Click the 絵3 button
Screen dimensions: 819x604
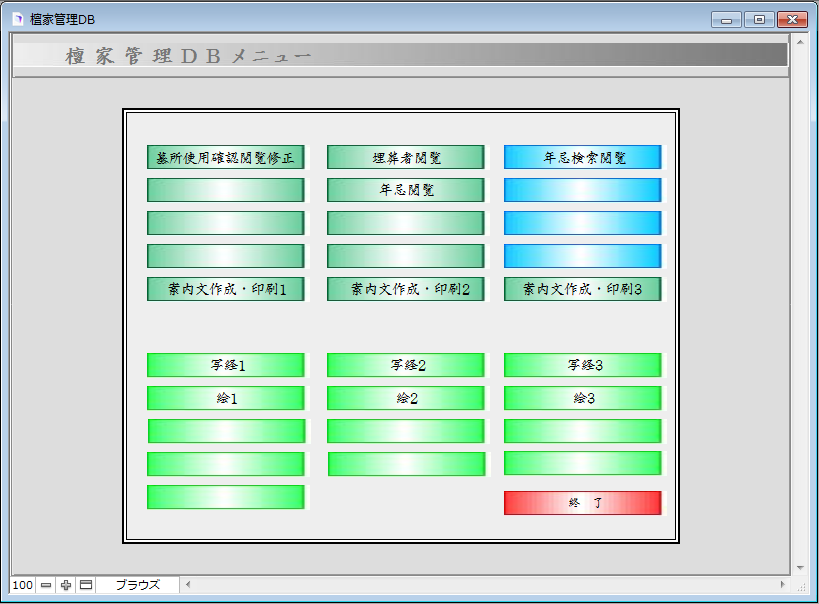[x=582, y=398]
